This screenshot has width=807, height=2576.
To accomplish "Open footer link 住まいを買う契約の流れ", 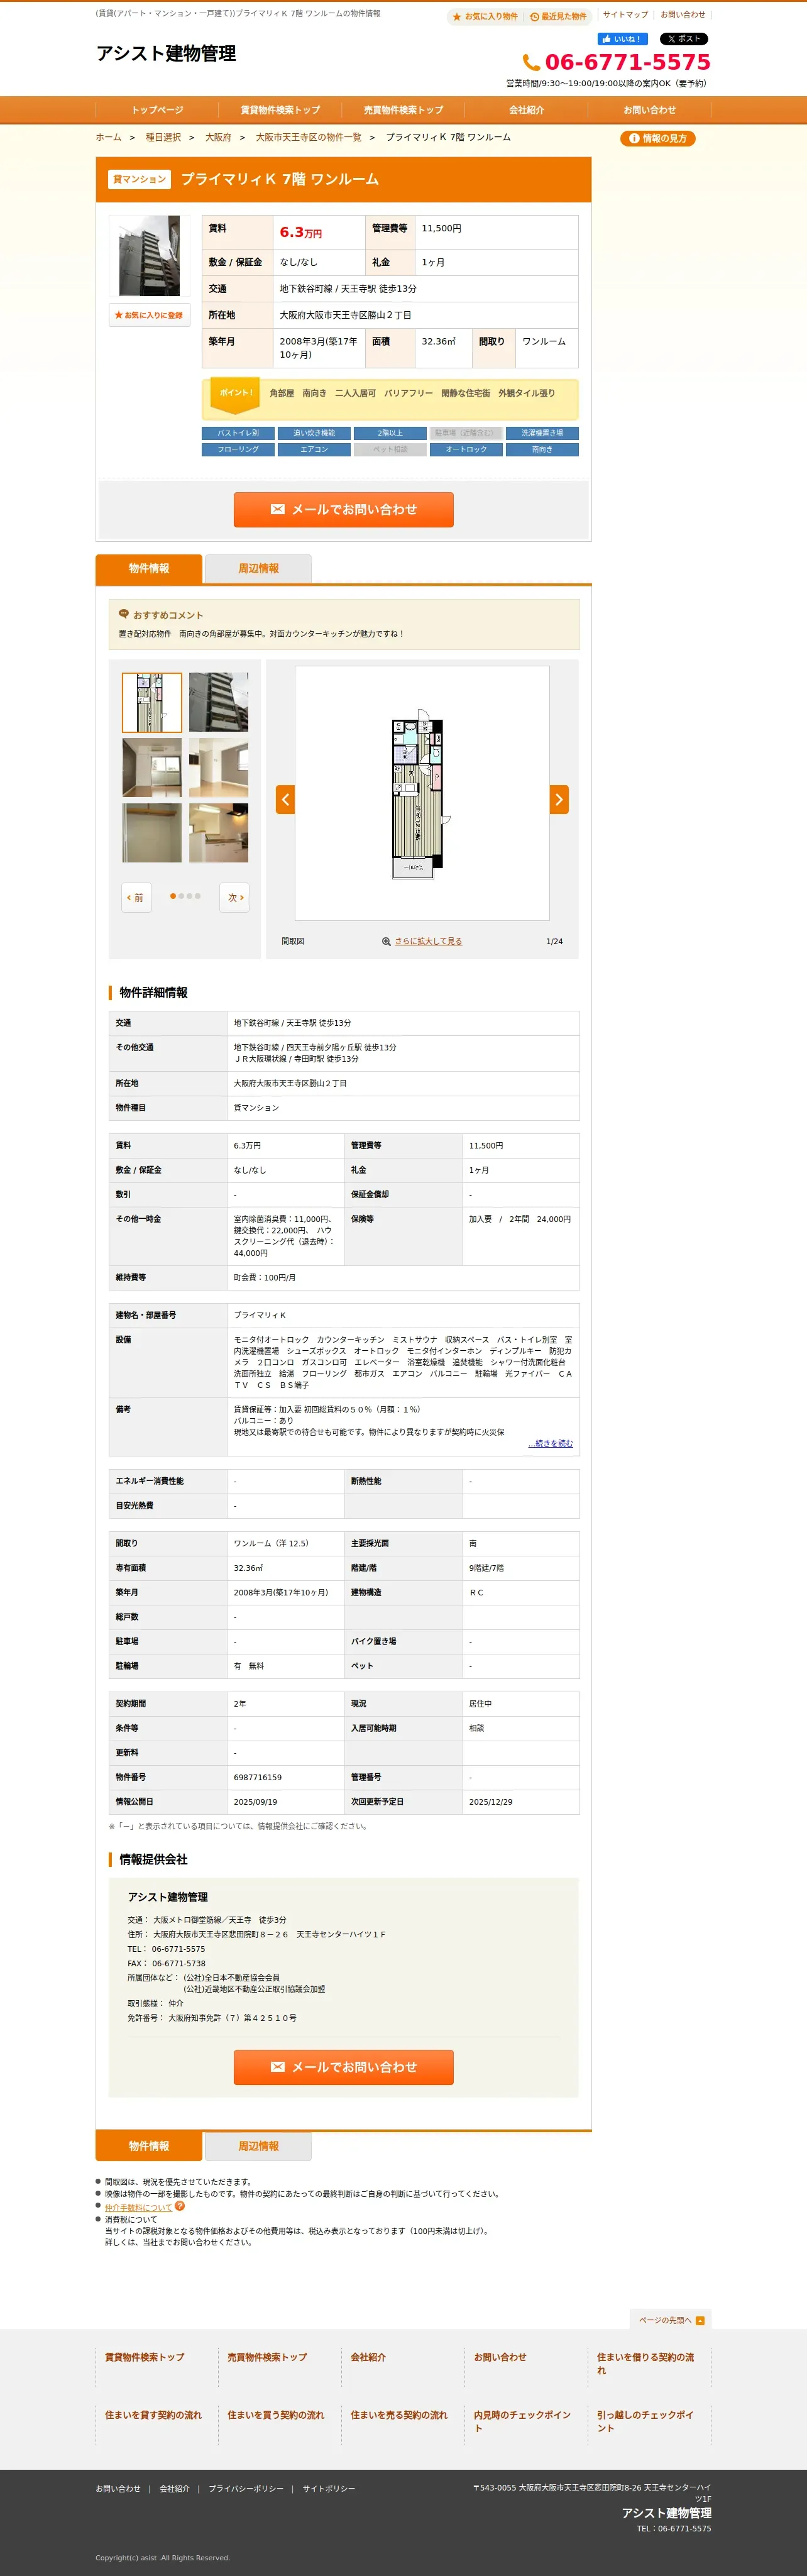I will click(x=276, y=2414).
